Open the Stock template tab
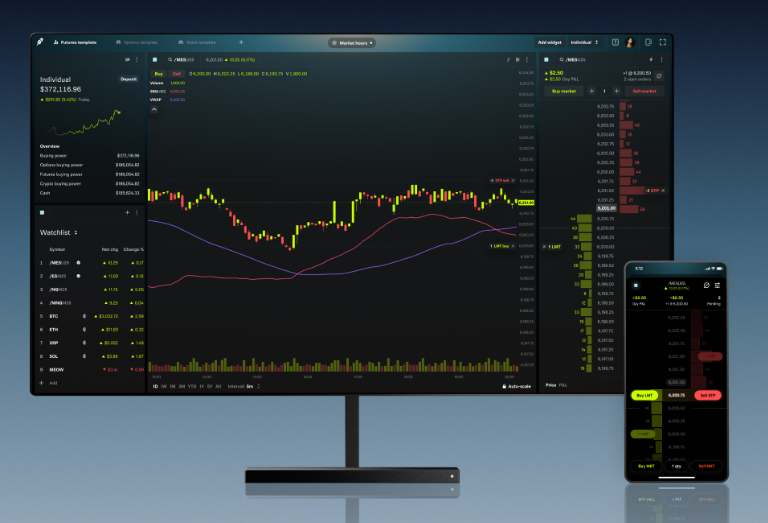Viewport: 768px width, 523px height. click(197, 43)
